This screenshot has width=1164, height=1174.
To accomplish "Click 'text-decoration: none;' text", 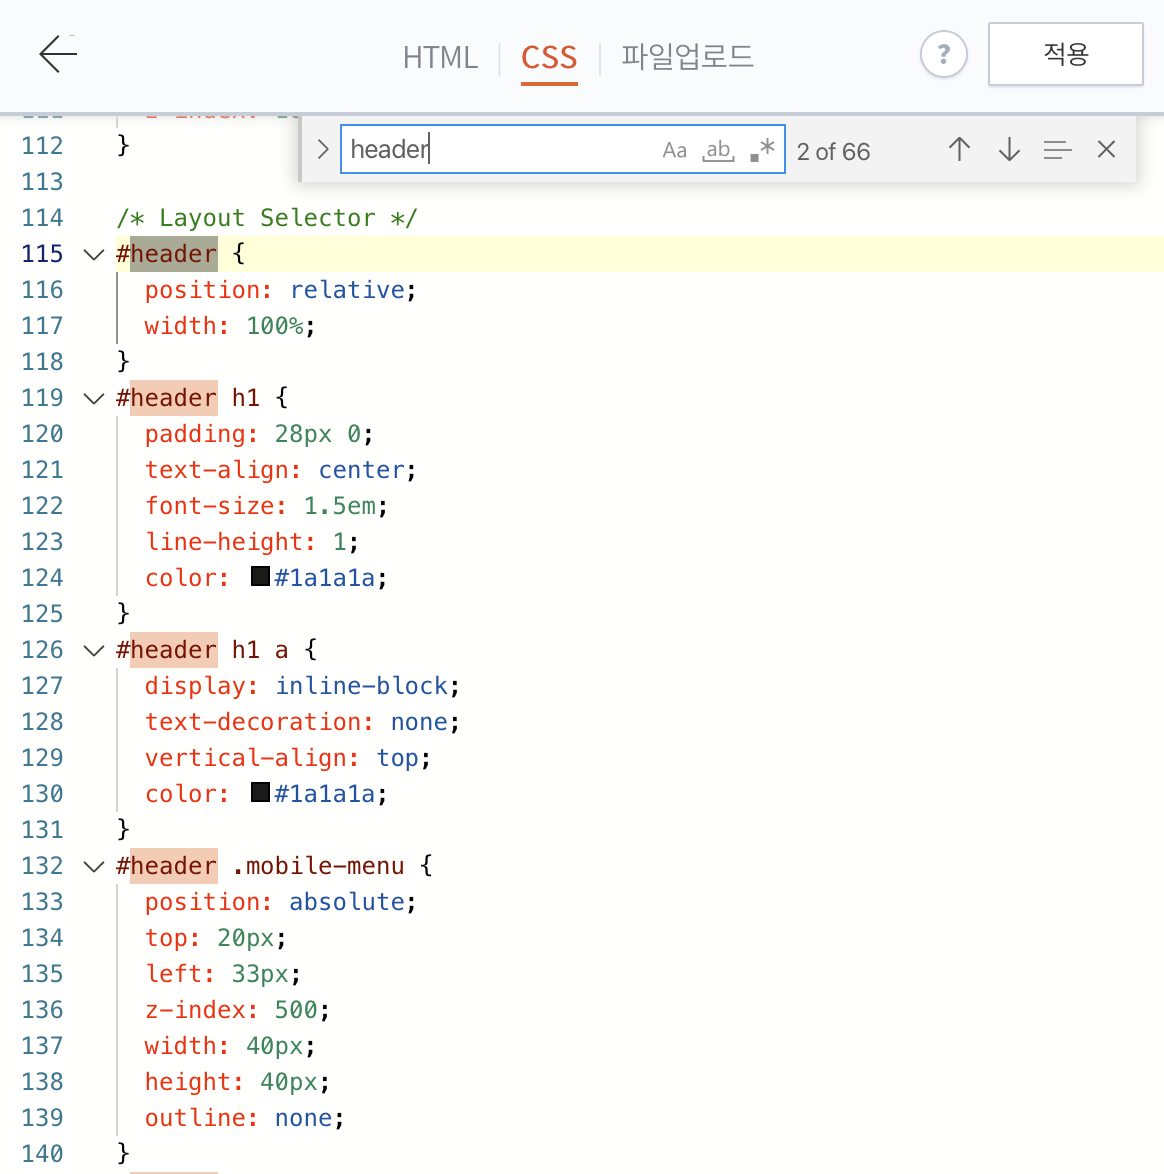I will pos(302,722).
